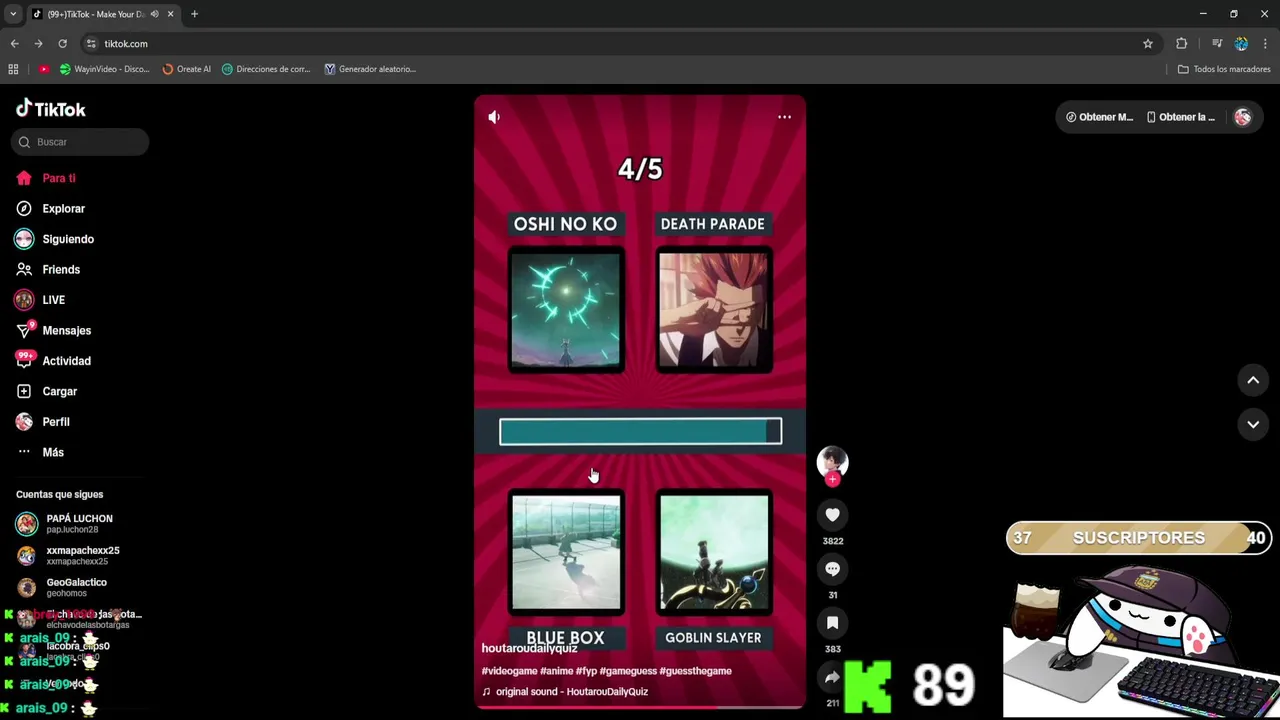Click the #guessthegame hashtag
Image resolution: width=1280 pixels, height=720 pixels.
point(695,671)
